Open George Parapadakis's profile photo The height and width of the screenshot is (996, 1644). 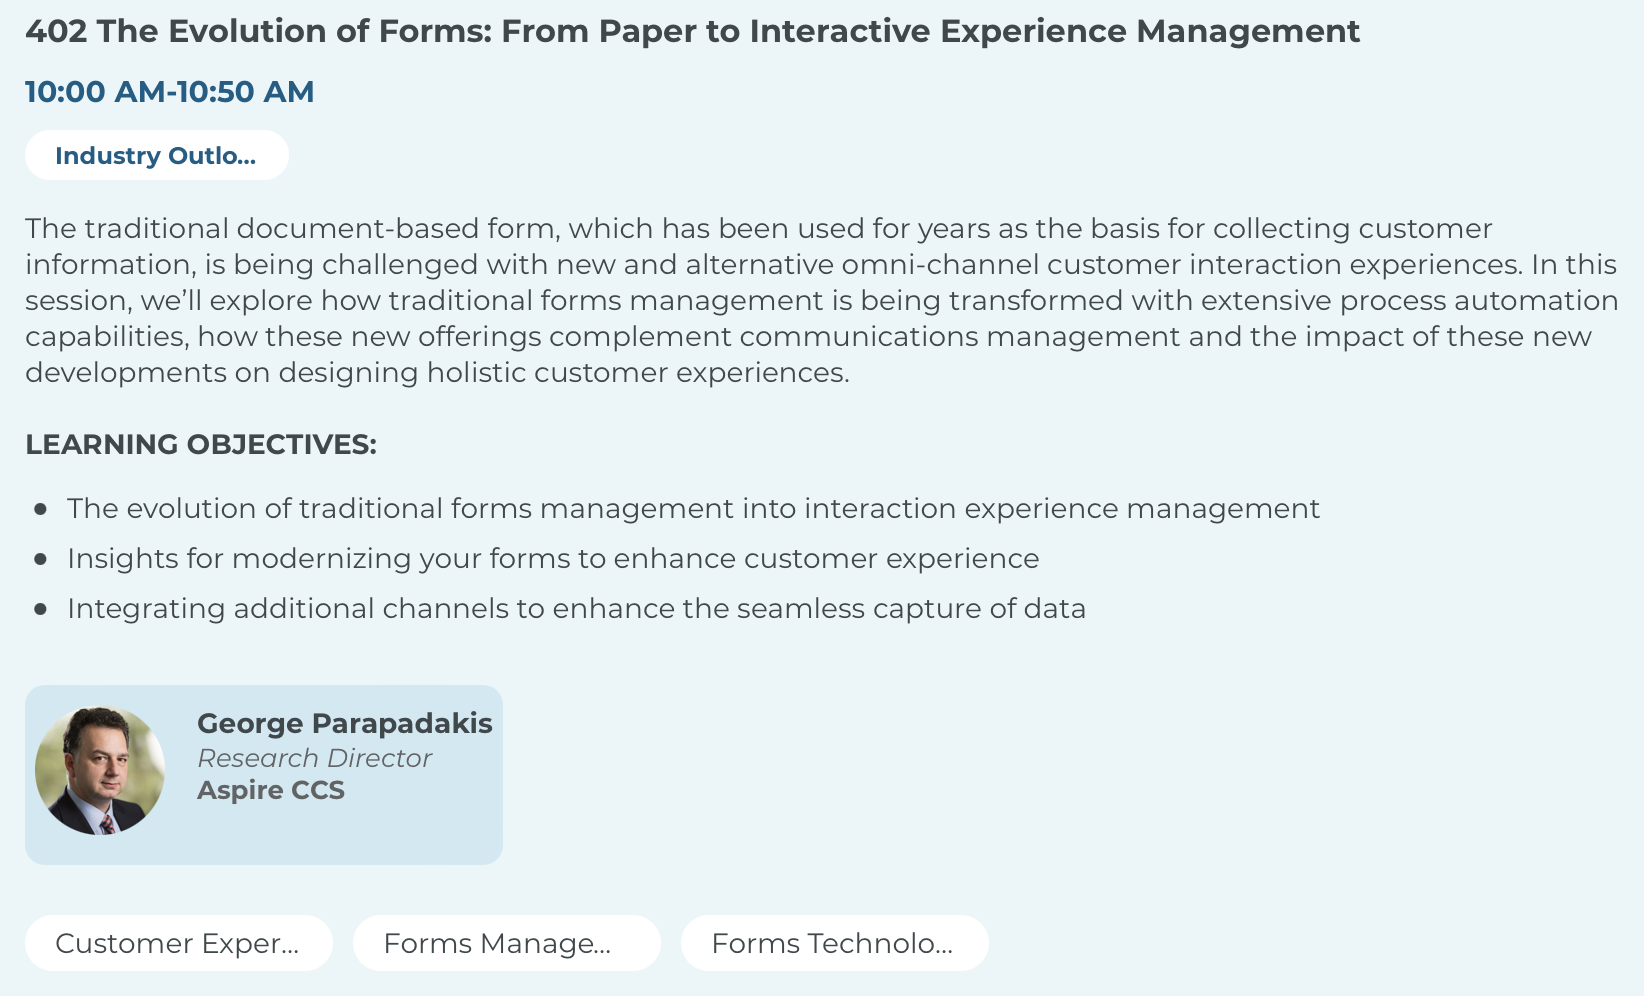coord(100,771)
